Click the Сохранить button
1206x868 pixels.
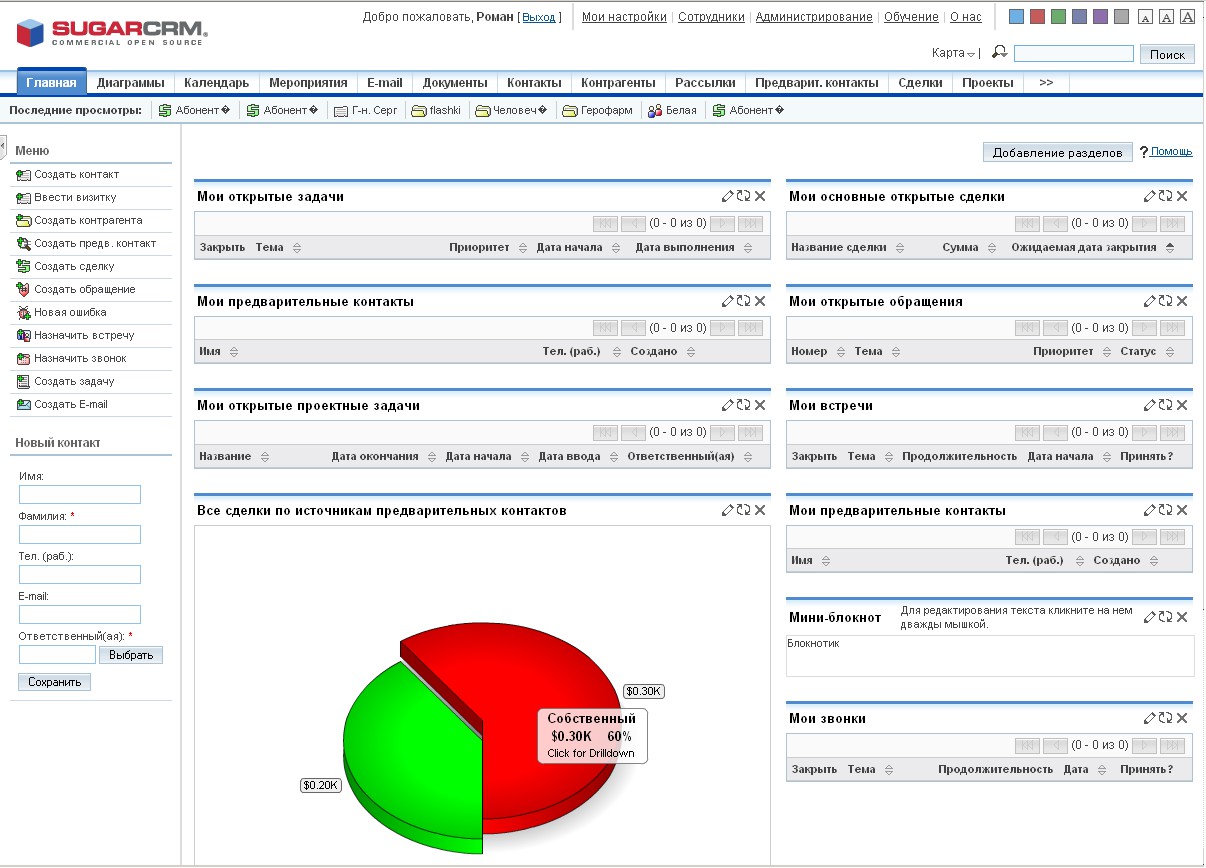[x=54, y=682]
